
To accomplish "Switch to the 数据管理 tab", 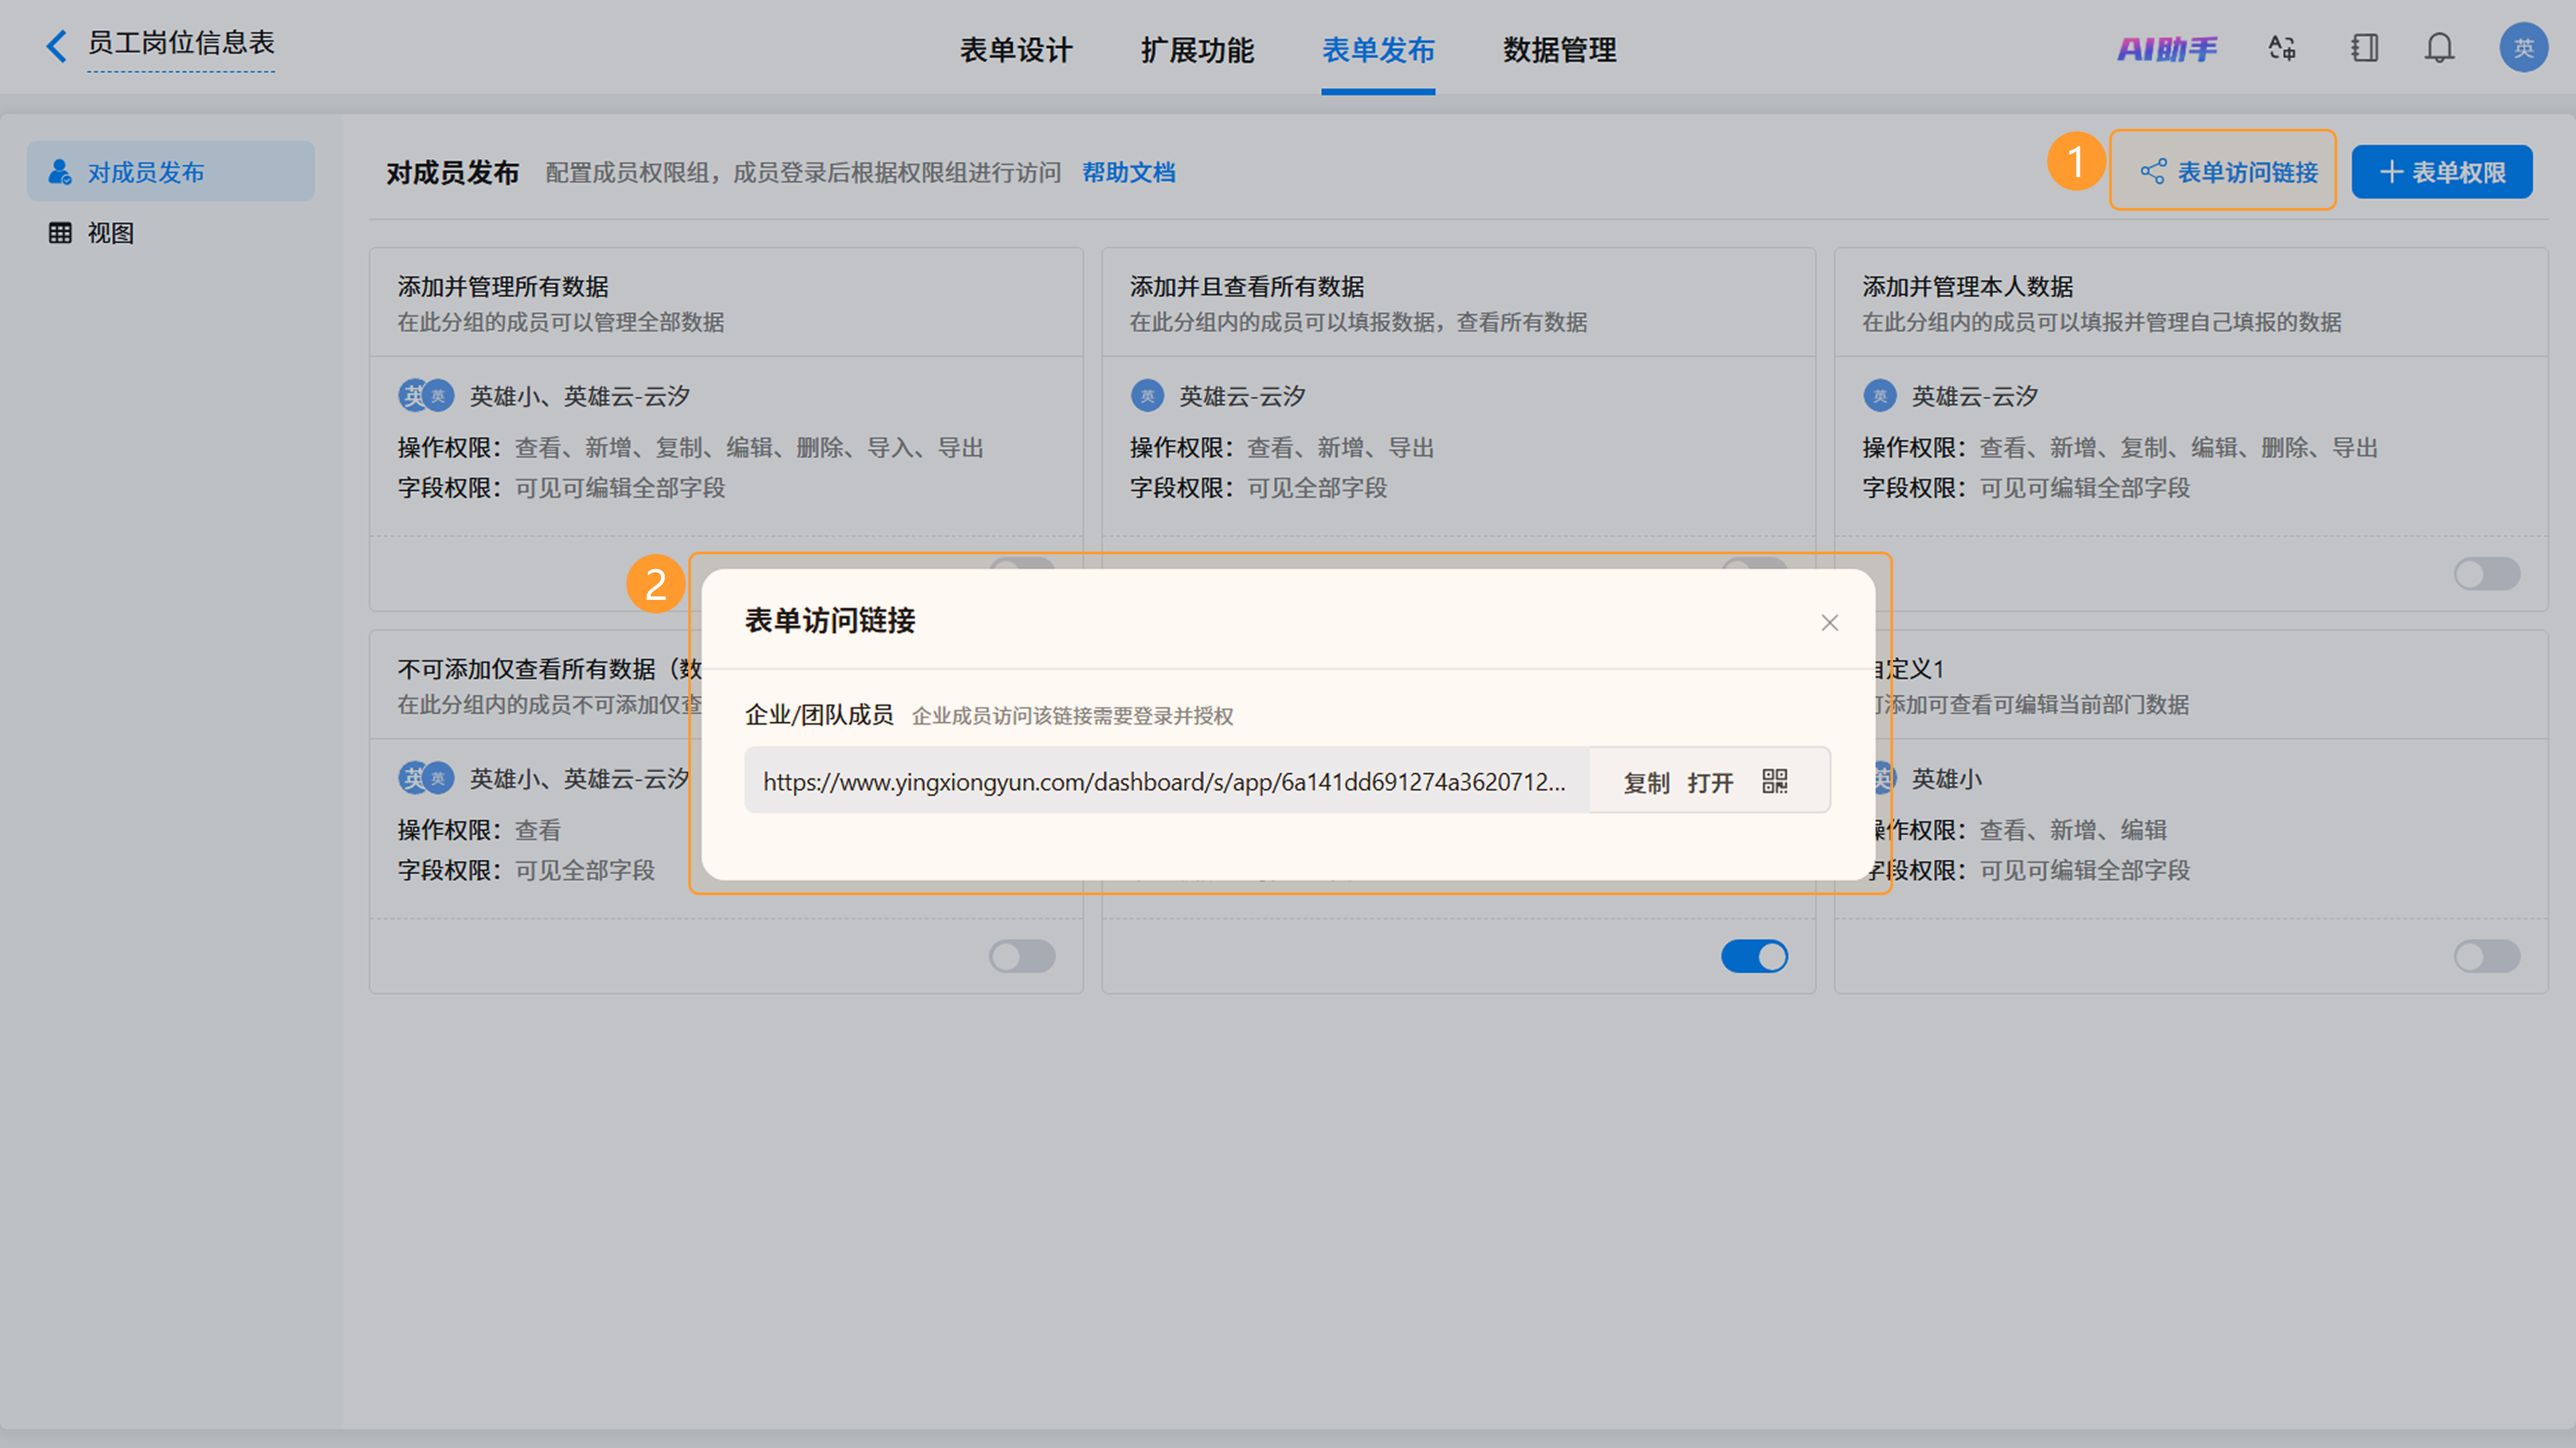I will point(1559,50).
